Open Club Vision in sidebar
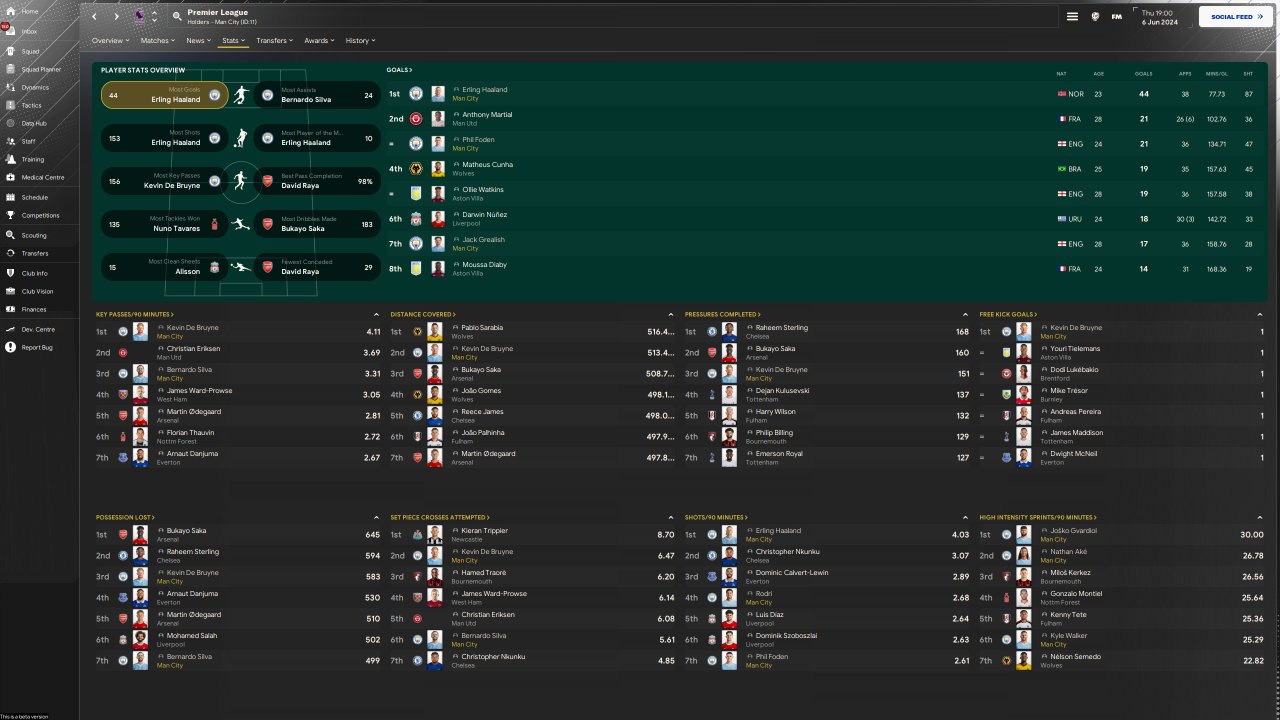 coord(37,291)
